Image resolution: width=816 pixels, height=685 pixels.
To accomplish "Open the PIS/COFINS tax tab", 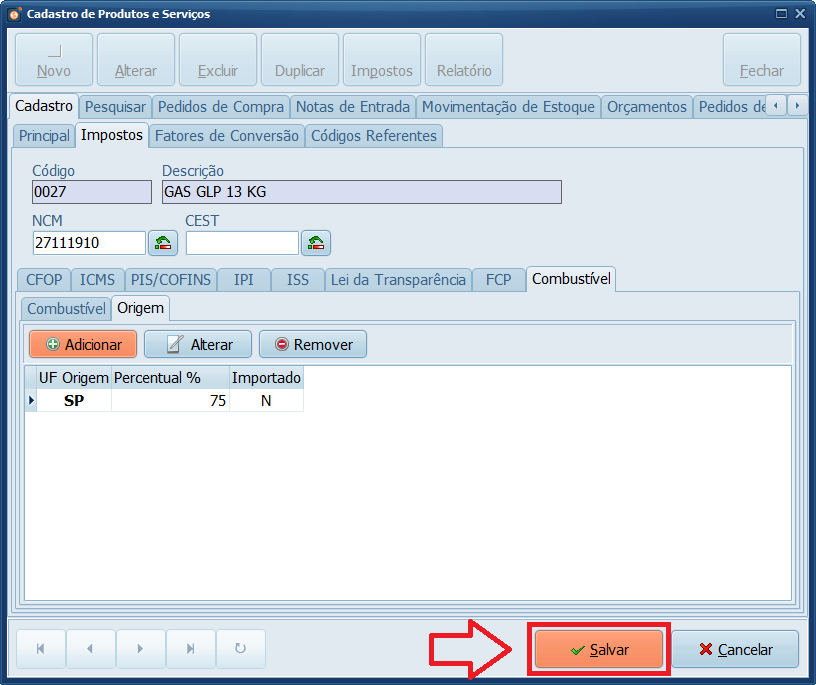I will [x=171, y=280].
